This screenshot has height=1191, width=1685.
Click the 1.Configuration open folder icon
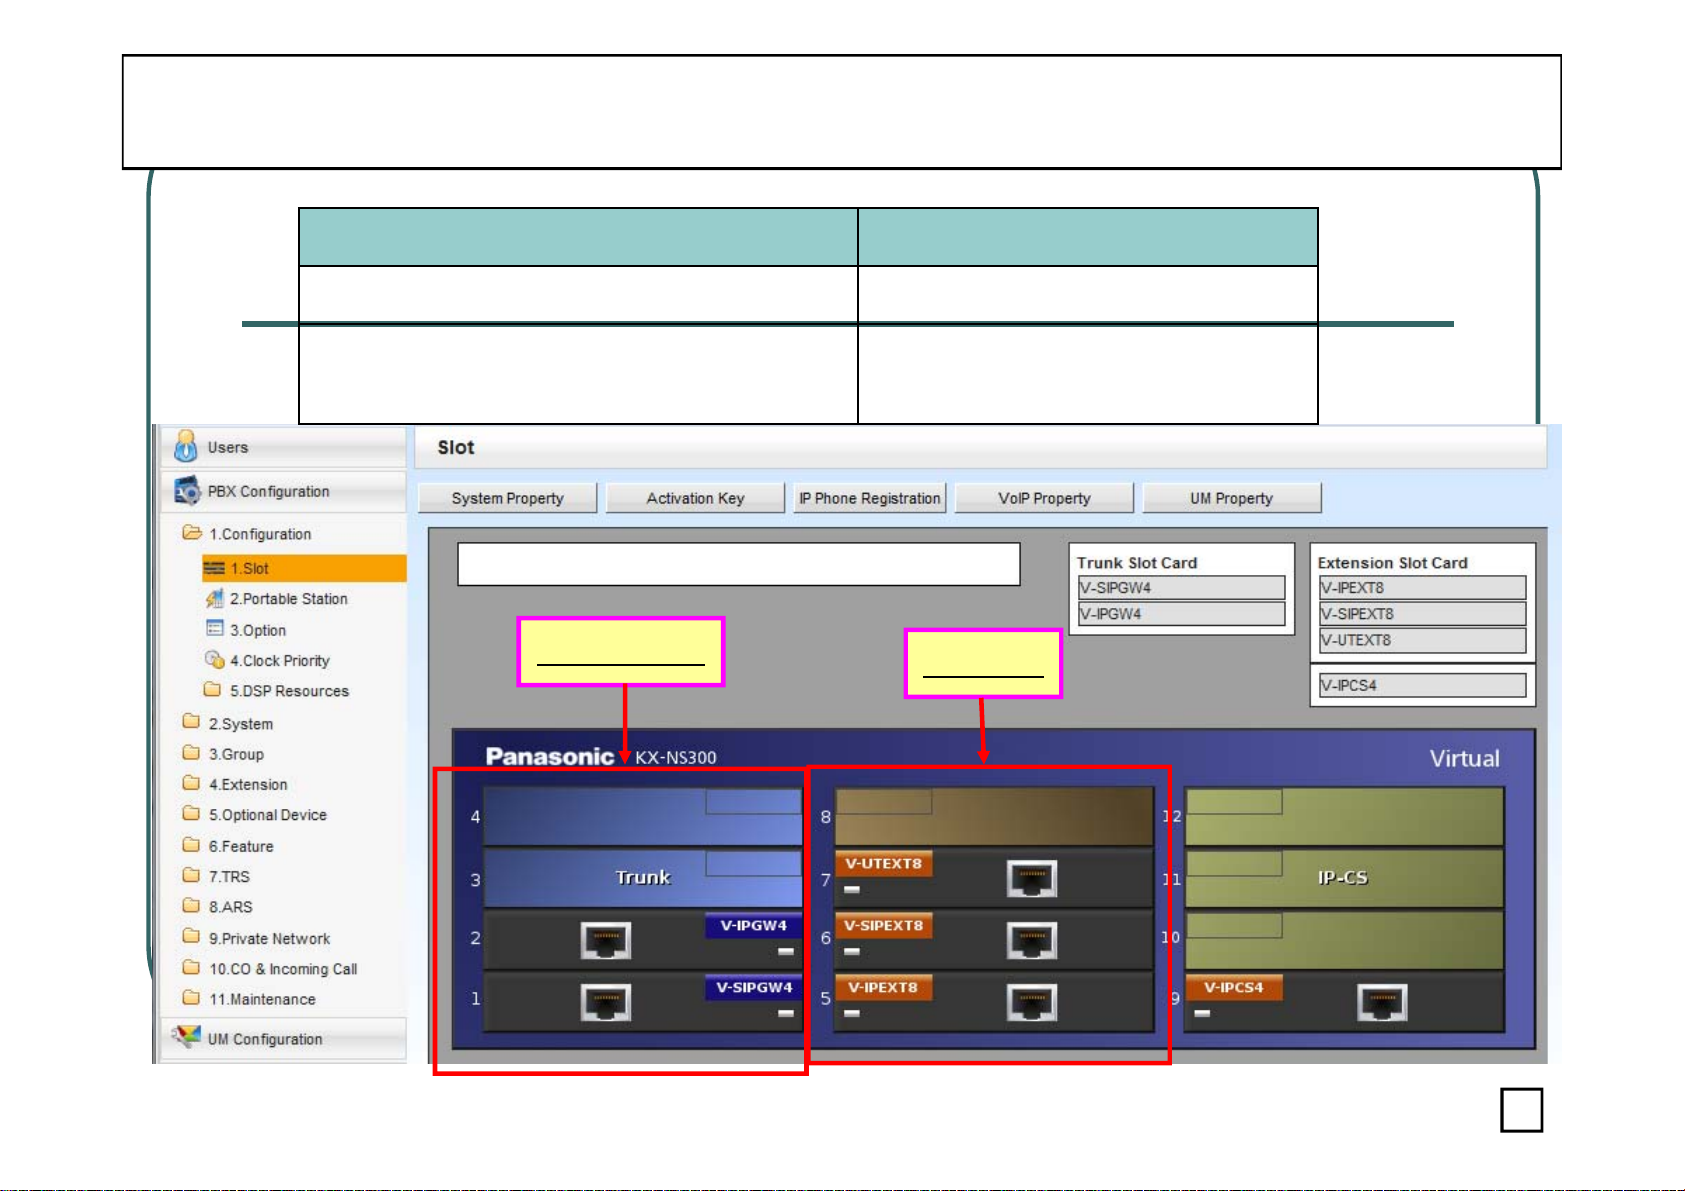[192, 532]
